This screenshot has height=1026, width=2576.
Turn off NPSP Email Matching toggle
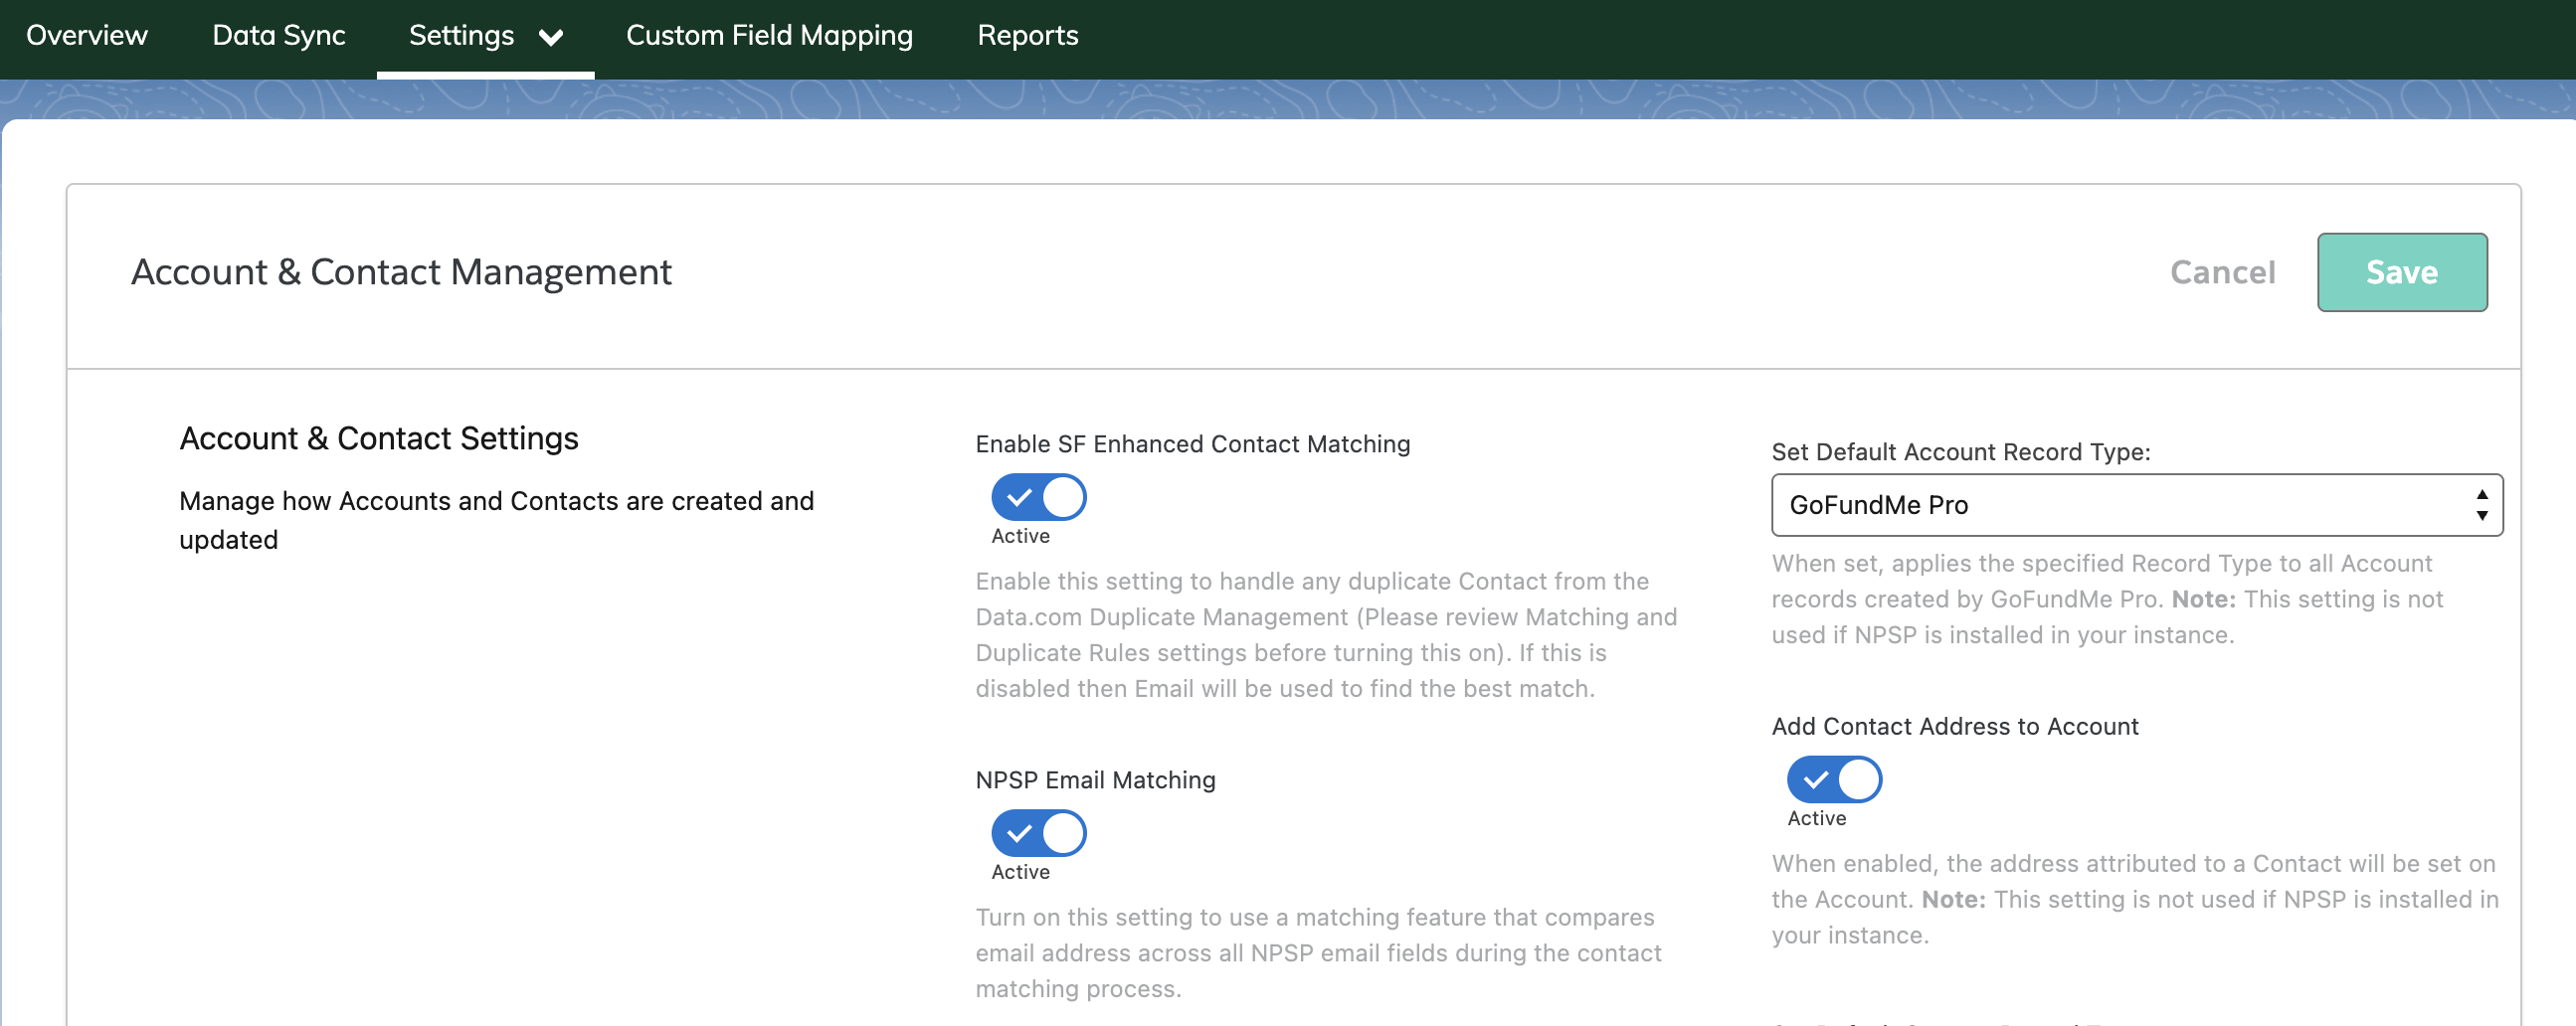(x=1038, y=833)
